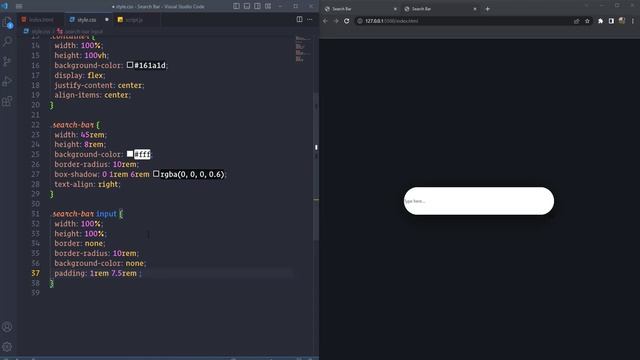
Task: Click the site information icon in address bar
Action: [360, 21]
